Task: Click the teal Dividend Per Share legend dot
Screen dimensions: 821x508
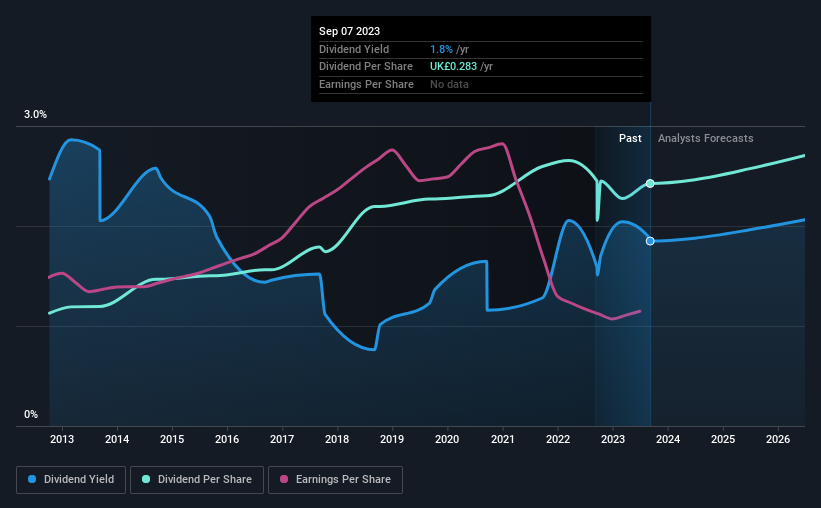Action: [x=146, y=479]
